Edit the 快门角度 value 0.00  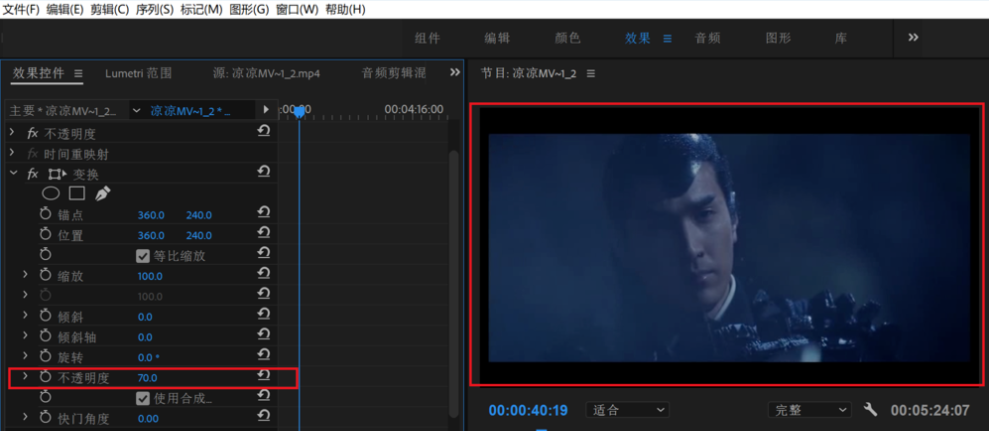point(148,418)
